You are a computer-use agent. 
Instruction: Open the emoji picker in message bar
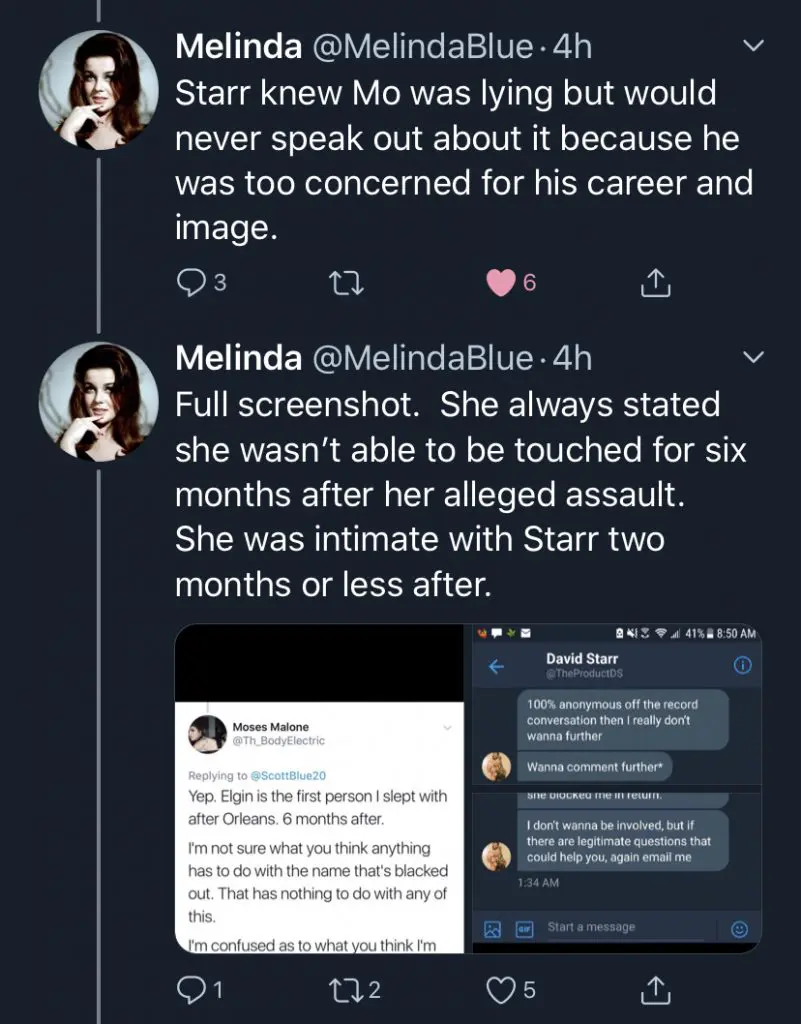pyautogui.click(x=740, y=928)
